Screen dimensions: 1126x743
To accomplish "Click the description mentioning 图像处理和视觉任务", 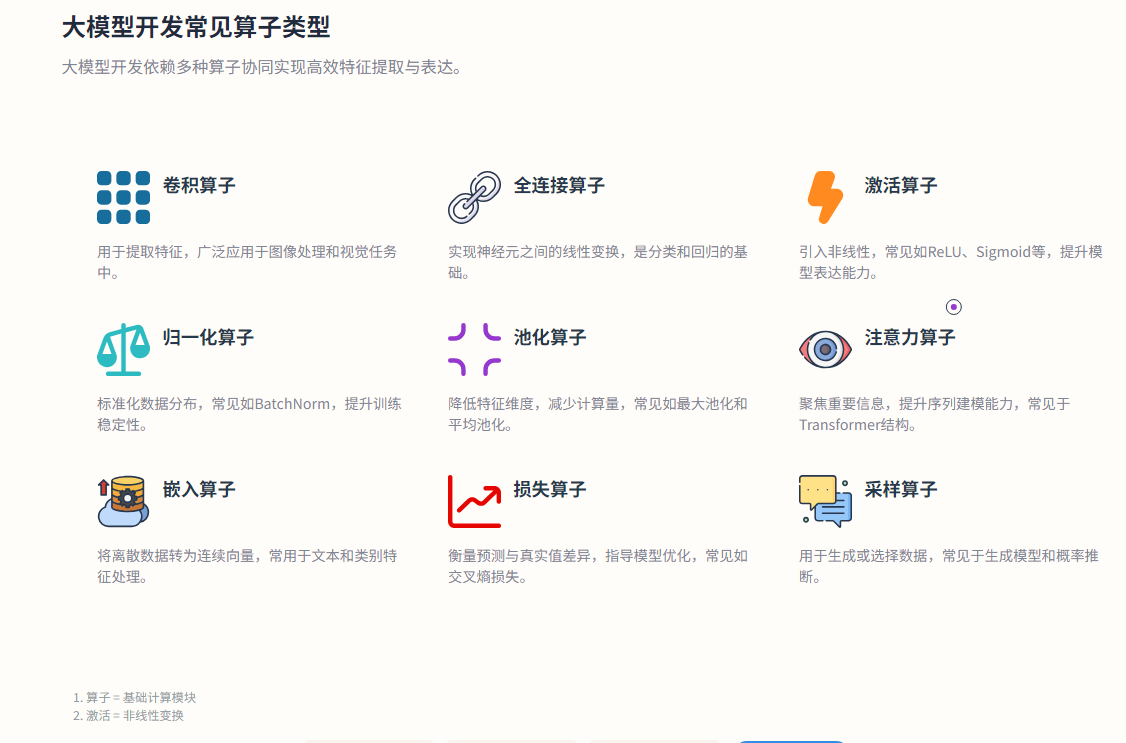I will tap(247, 262).
